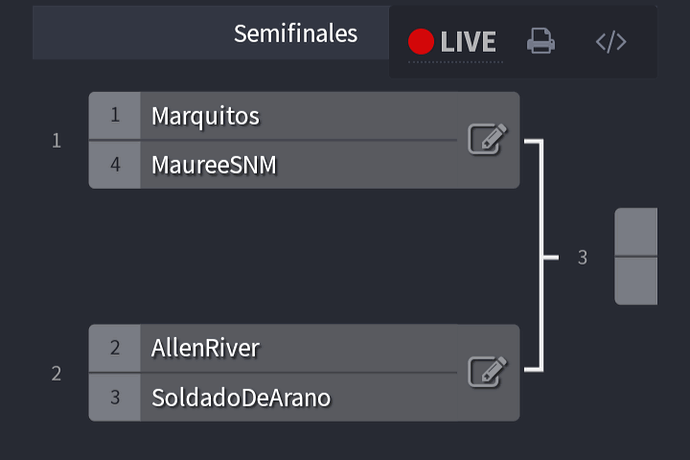Select match number 1 label
The height and width of the screenshot is (460, 690).
[x=56, y=141]
